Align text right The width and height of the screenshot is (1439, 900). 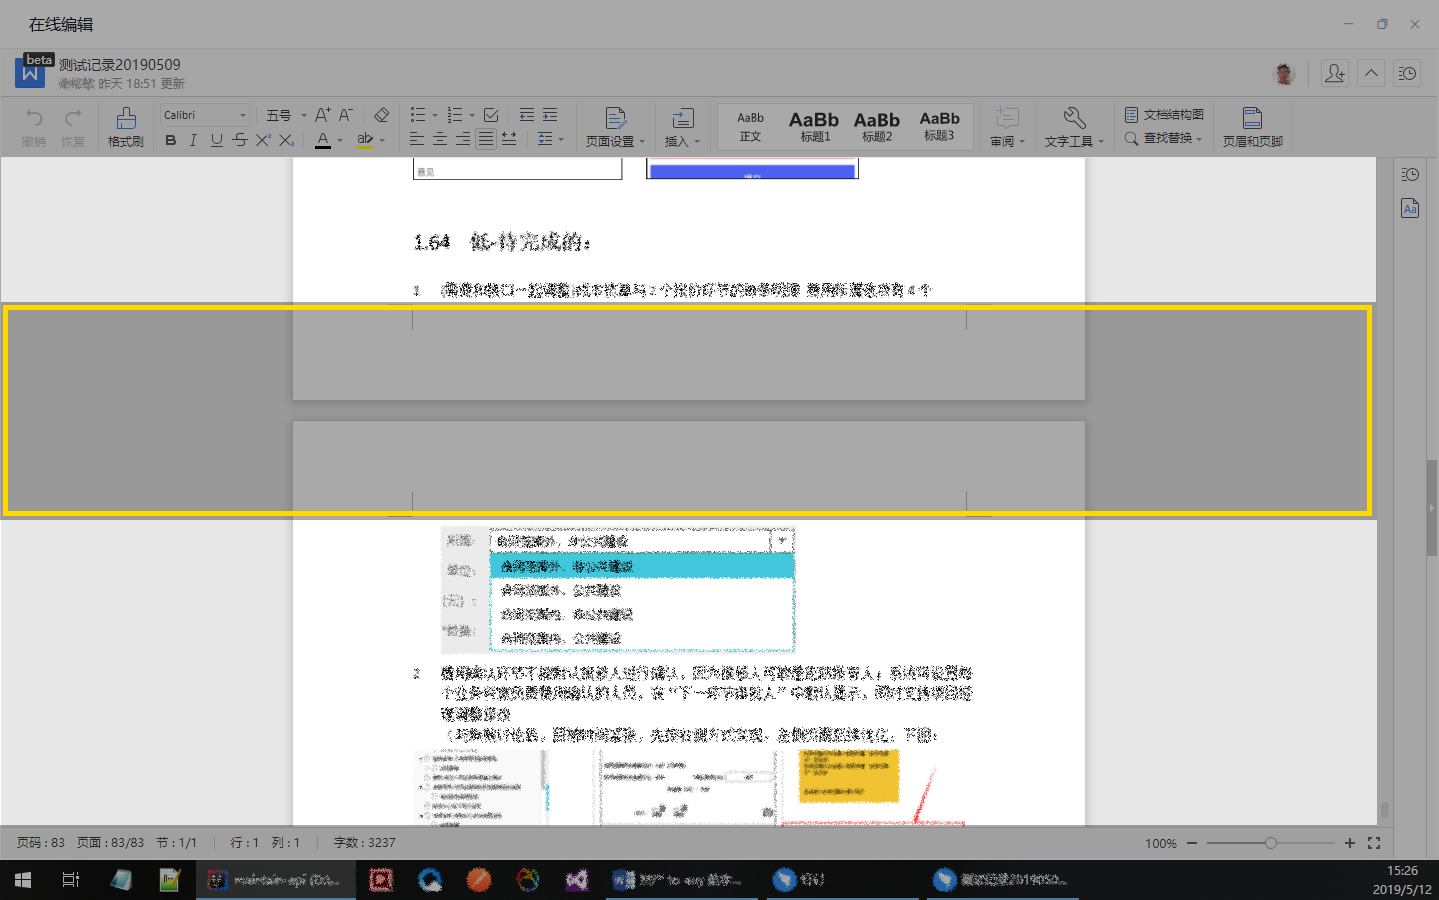pyautogui.click(x=463, y=140)
